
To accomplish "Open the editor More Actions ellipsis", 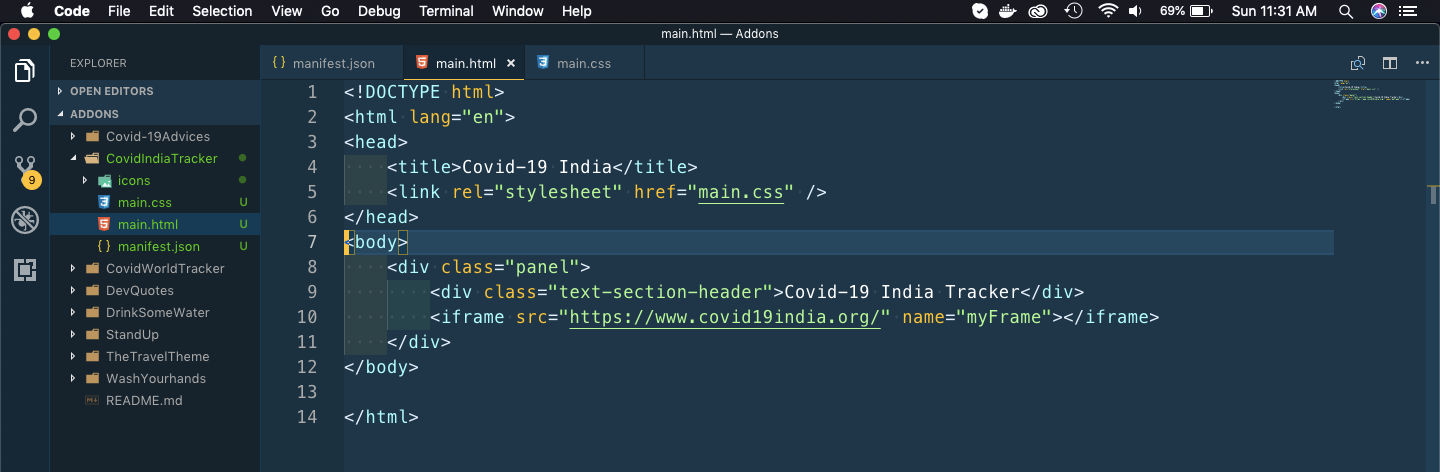I will tap(1422, 63).
